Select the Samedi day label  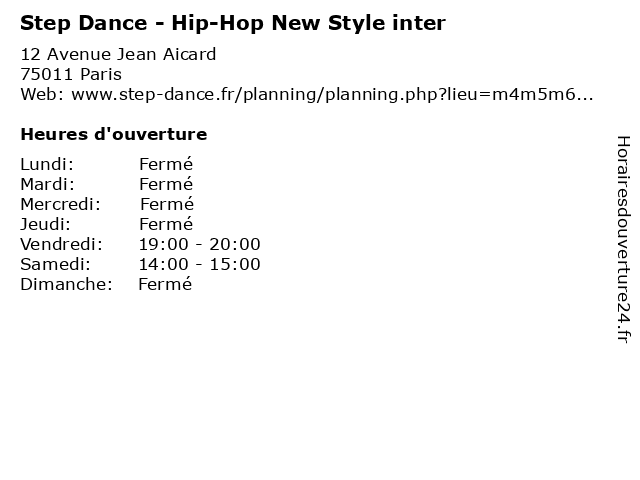[55, 264]
